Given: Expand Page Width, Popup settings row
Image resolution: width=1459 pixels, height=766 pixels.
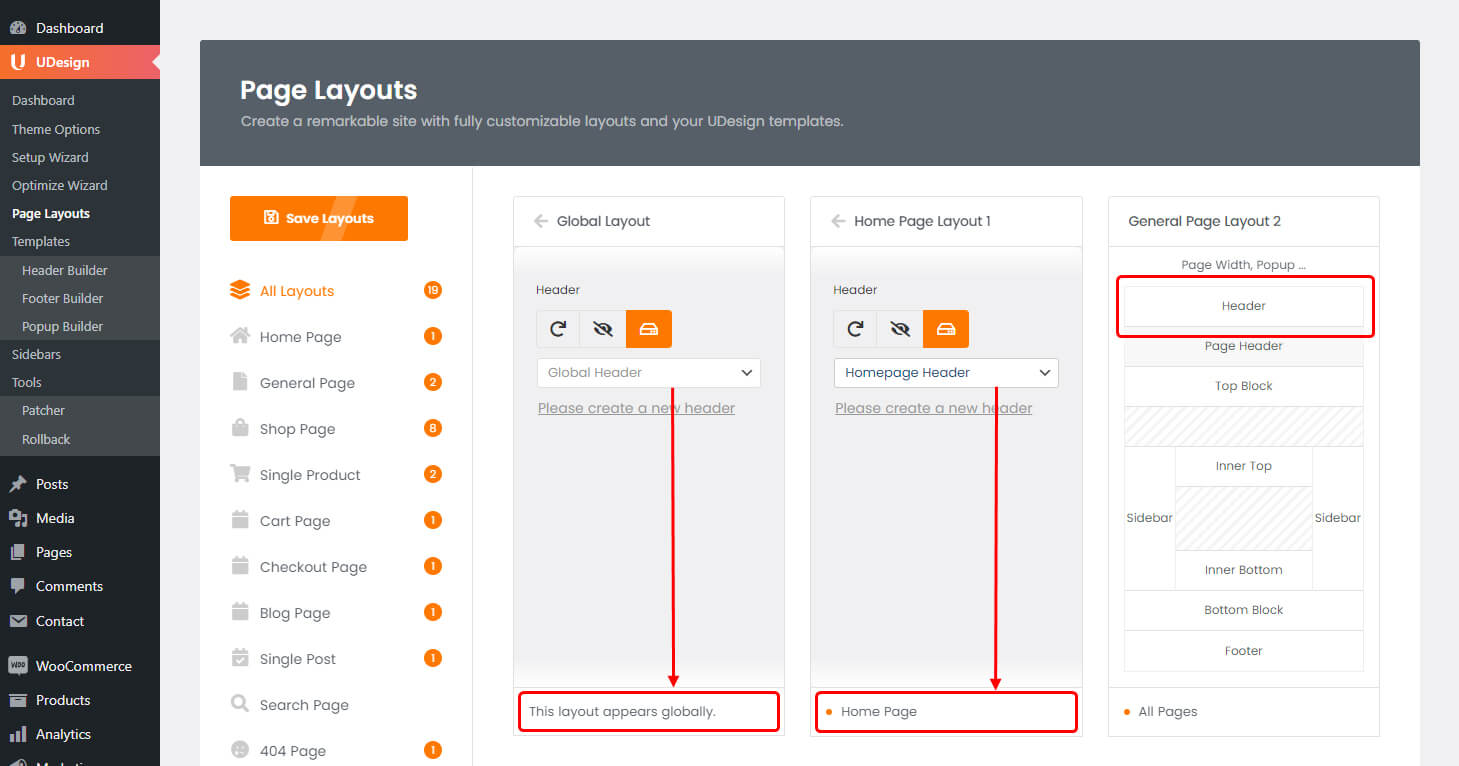Looking at the screenshot, I should (x=1243, y=265).
